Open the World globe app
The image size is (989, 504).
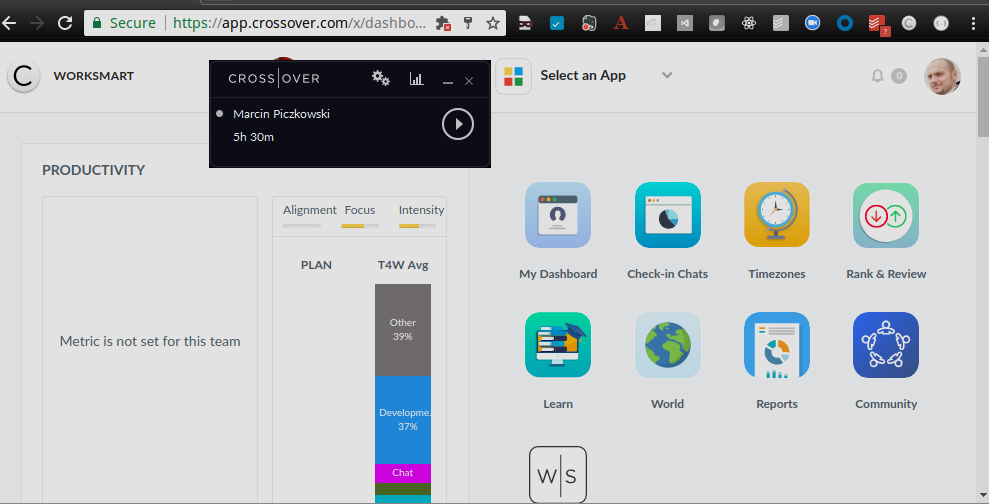667,345
